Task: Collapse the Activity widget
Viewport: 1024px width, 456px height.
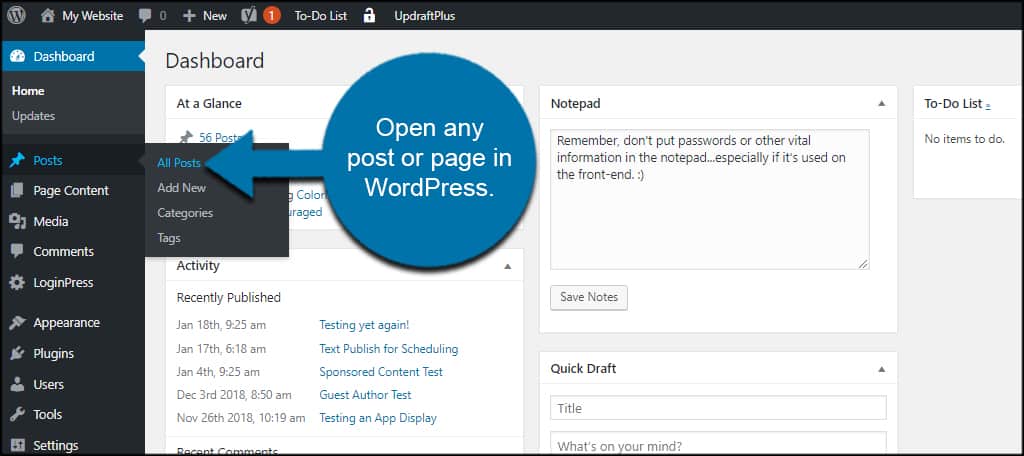Action: [507, 266]
